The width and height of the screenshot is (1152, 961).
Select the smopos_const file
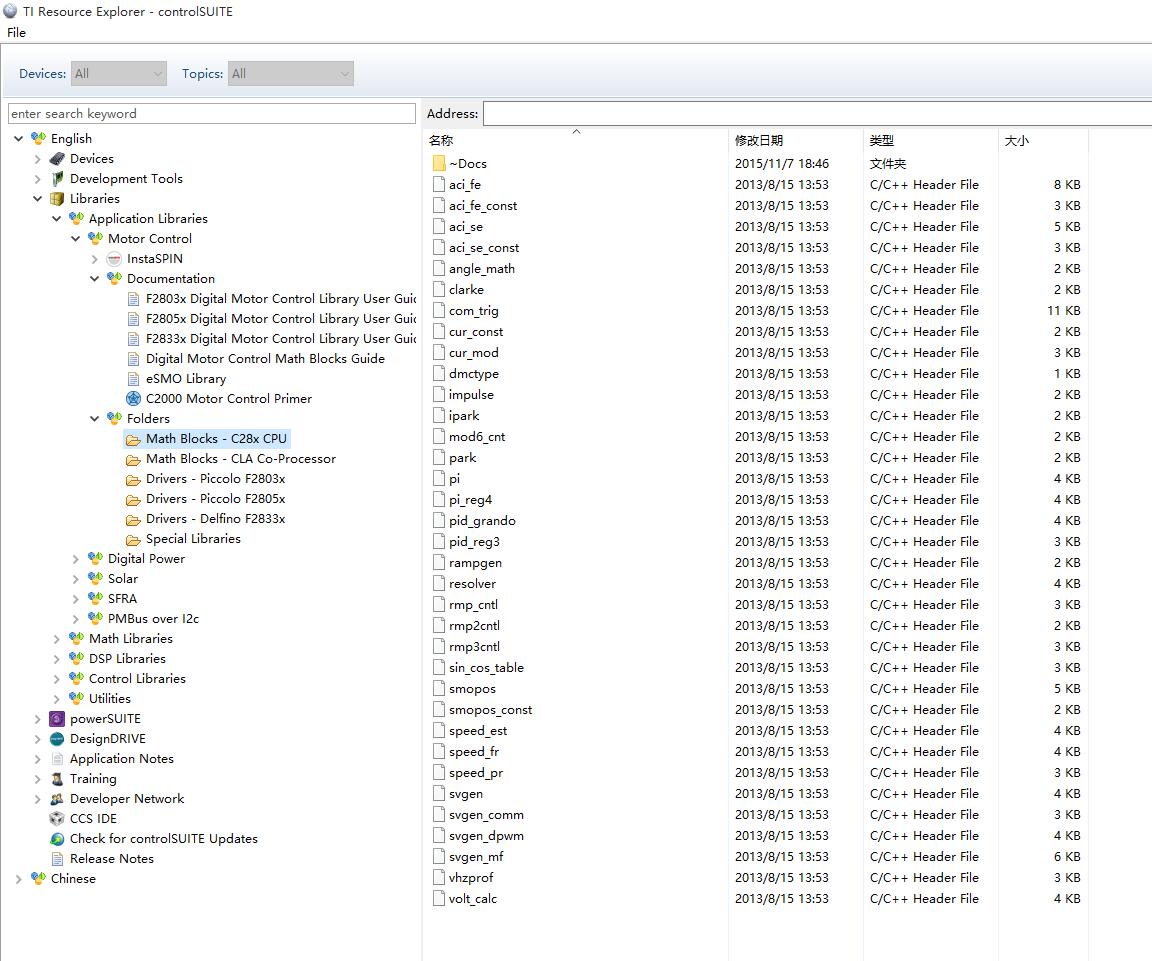490,710
